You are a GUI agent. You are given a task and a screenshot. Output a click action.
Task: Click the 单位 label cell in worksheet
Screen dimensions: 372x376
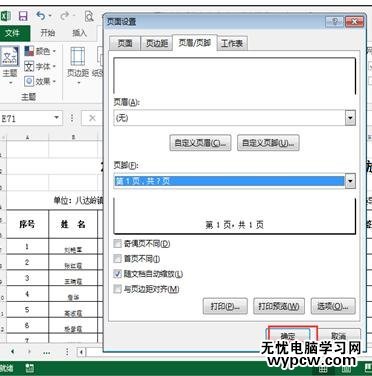click(78, 200)
